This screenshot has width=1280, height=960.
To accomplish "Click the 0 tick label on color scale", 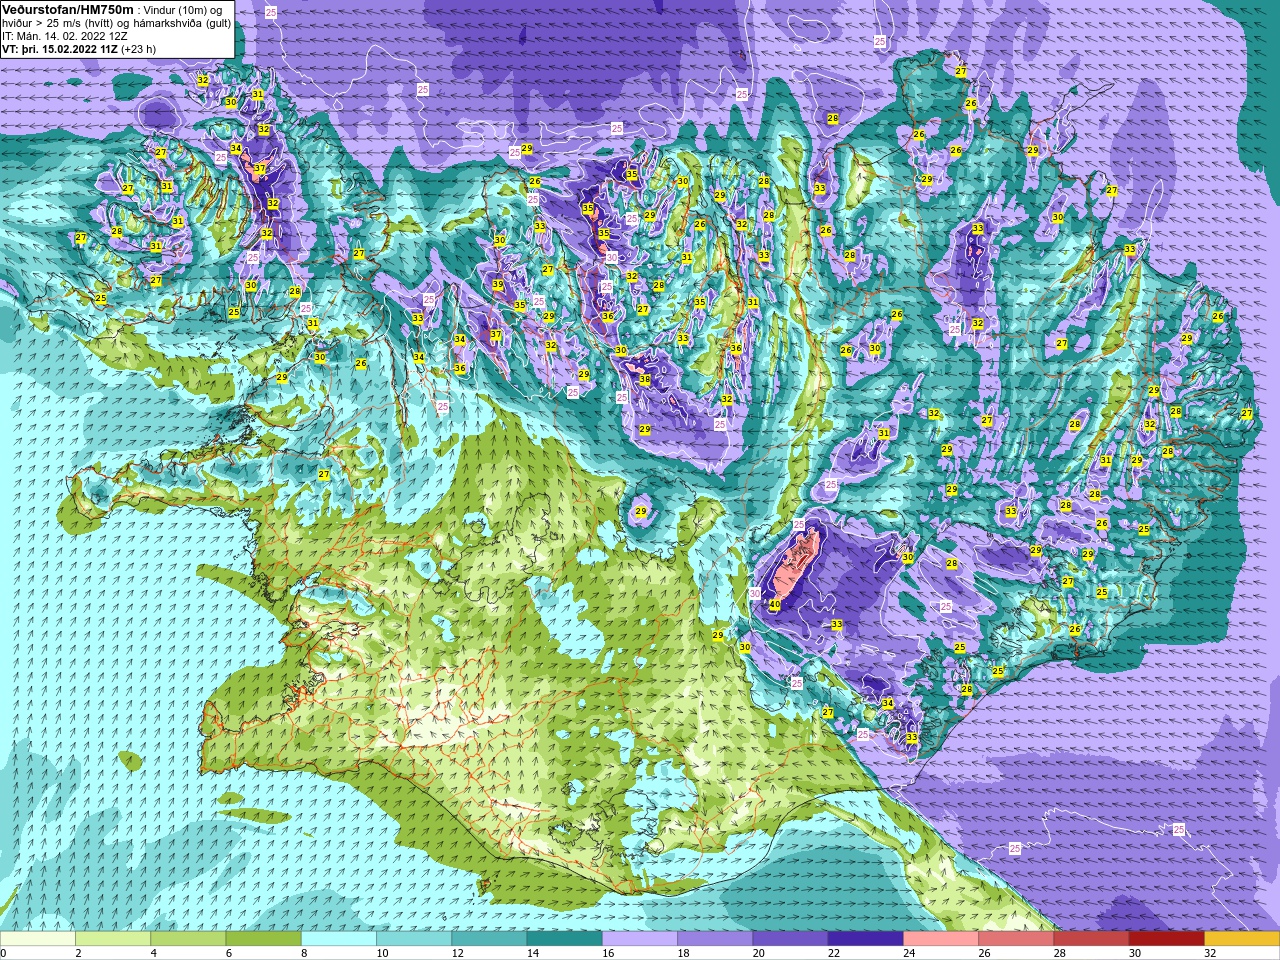I will point(4,953).
